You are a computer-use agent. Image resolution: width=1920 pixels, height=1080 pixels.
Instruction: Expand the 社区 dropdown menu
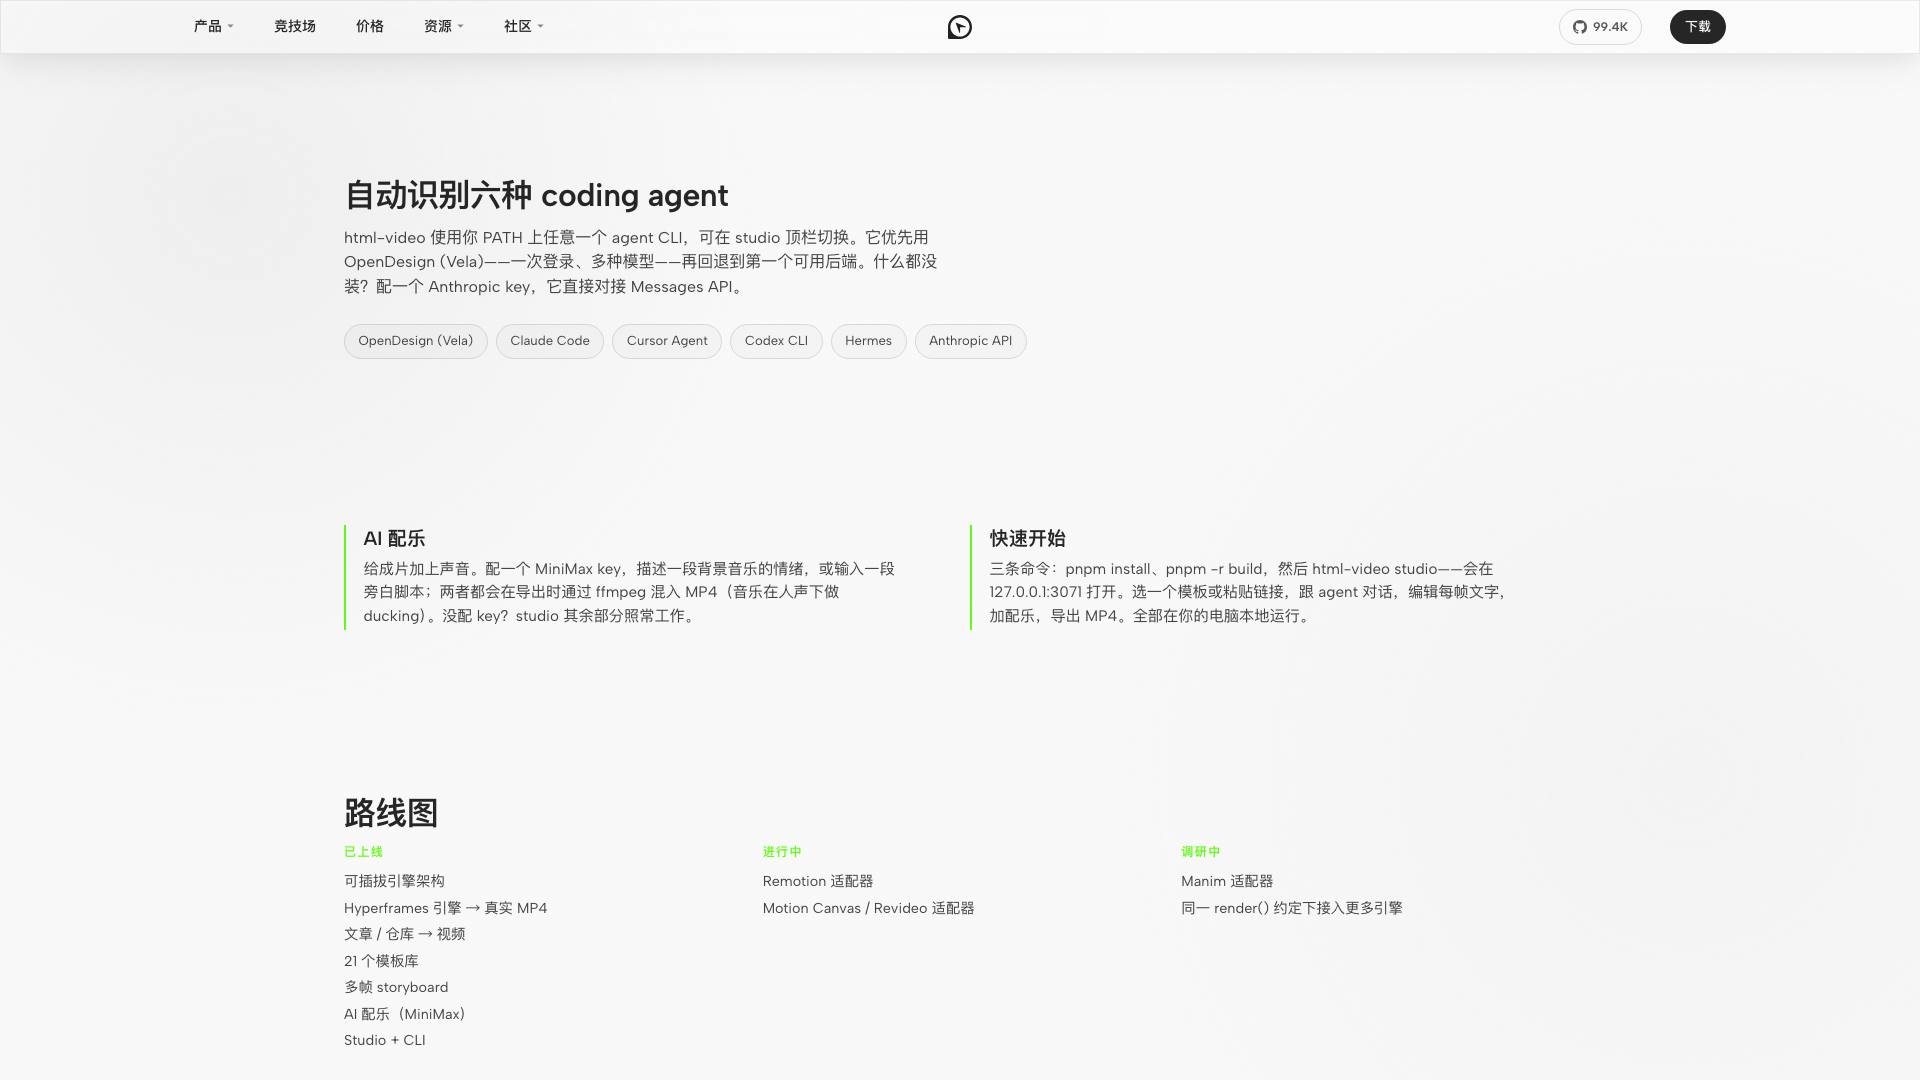pyautogui.click(x=523, y=27)
